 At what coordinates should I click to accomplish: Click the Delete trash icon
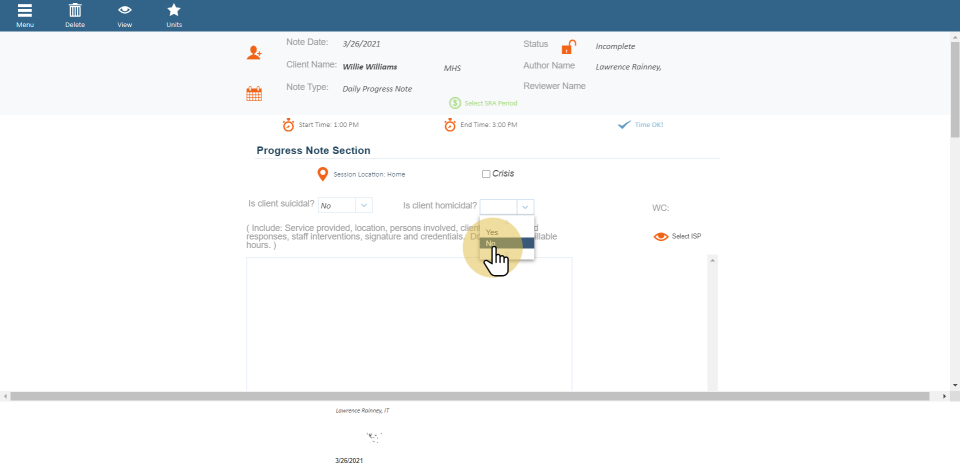pyautogui.click(x=75, y=11)
